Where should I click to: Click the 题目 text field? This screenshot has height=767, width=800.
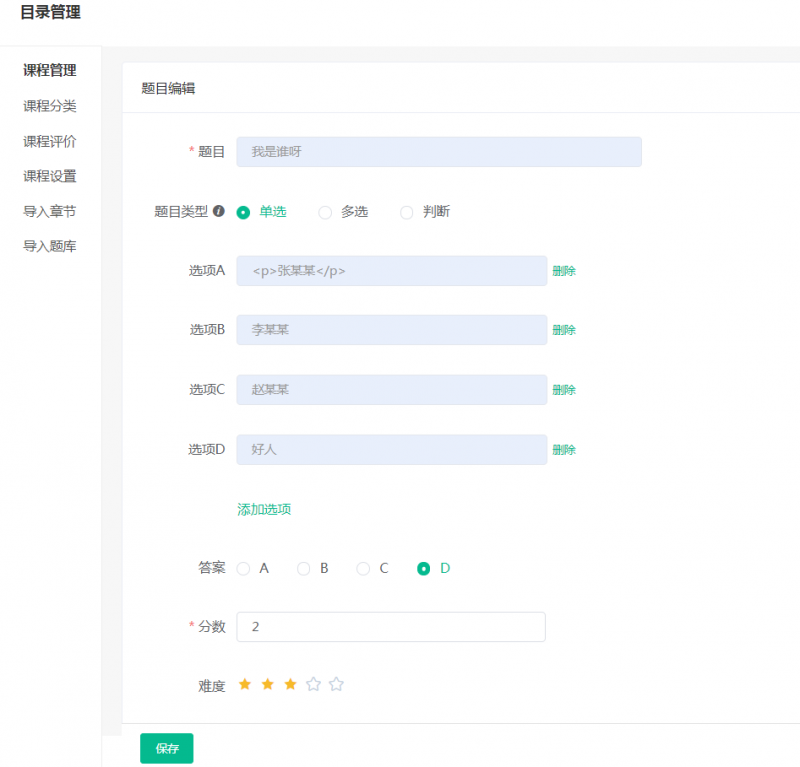click(x=439, y=152)
